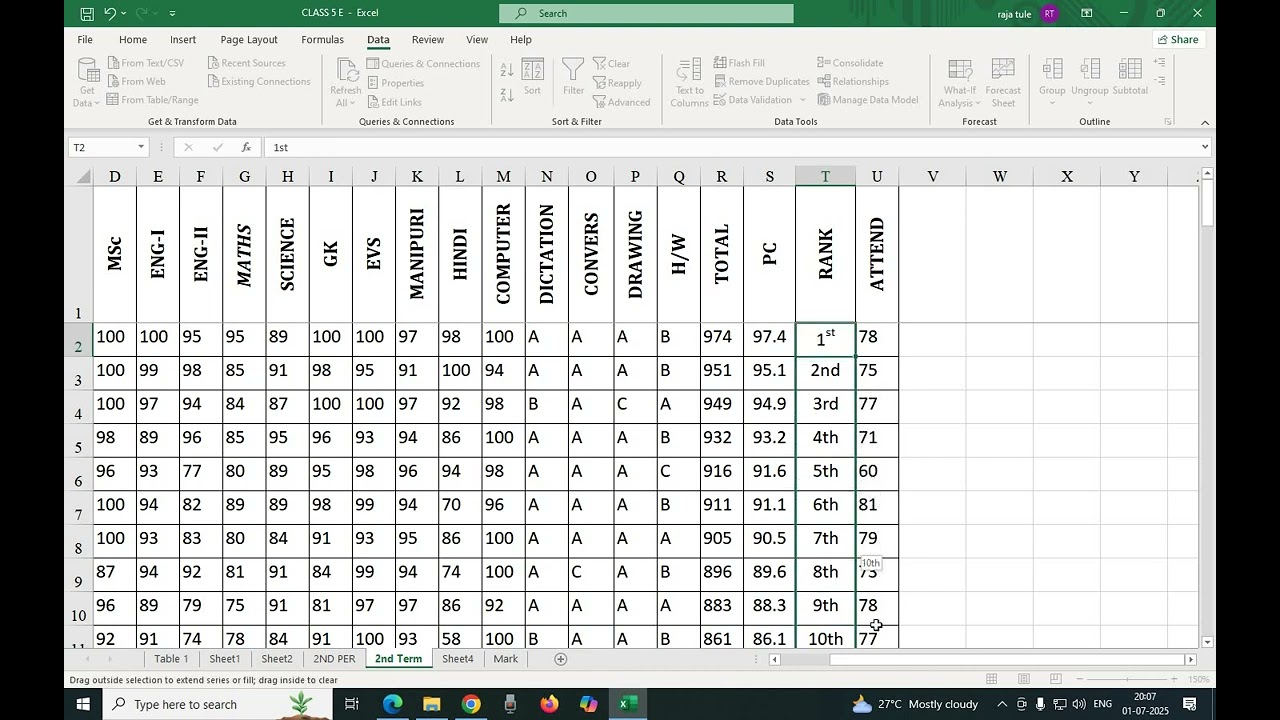Click the Relationships button
Viewport: 1280px width, 720px height.
(x=853, y=81)
